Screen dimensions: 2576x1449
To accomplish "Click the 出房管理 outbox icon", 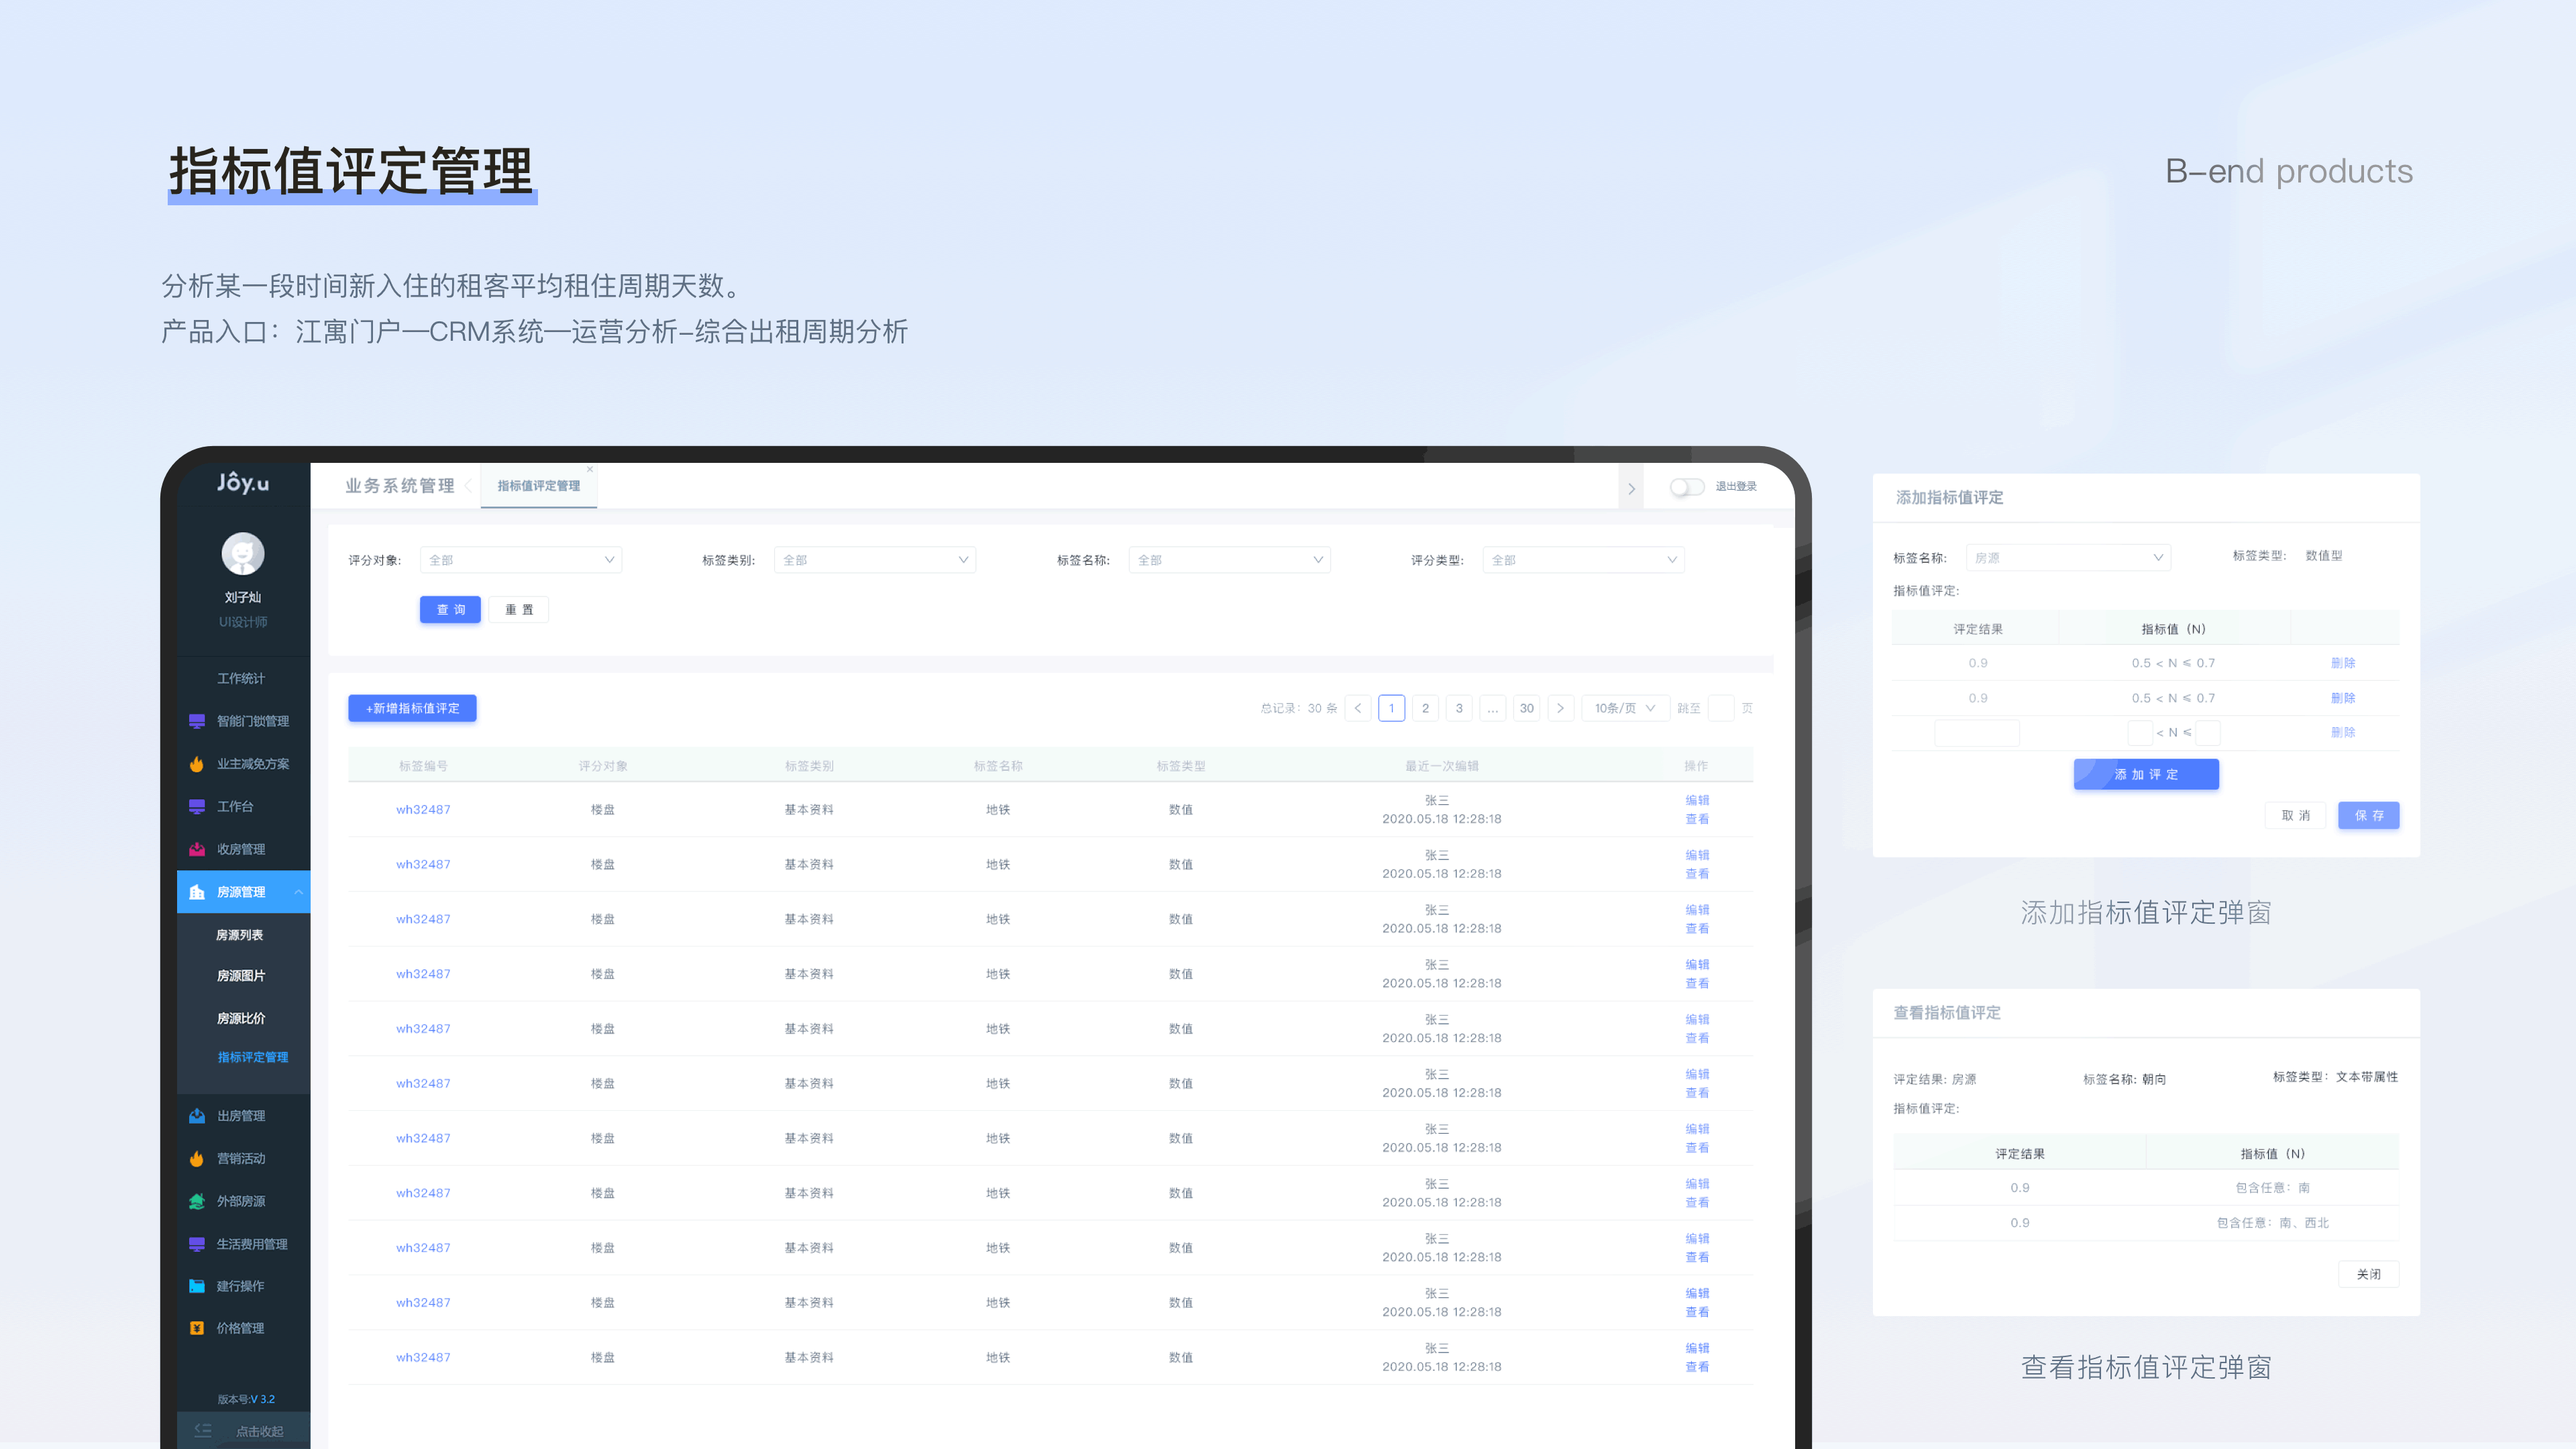I will 197,1116.
